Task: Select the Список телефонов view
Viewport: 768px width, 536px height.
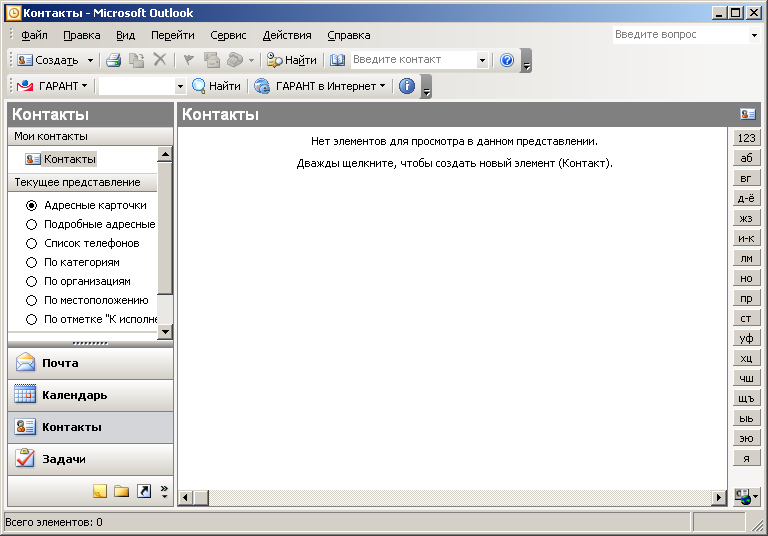Action: 82,244
